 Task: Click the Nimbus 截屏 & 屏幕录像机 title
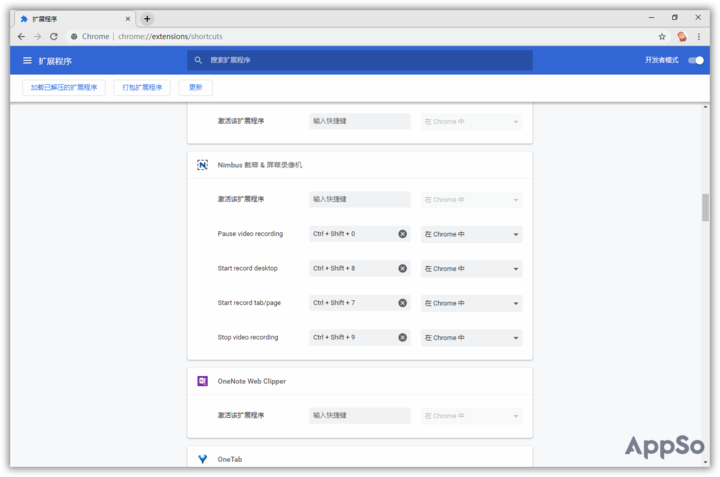pos(260,165)
